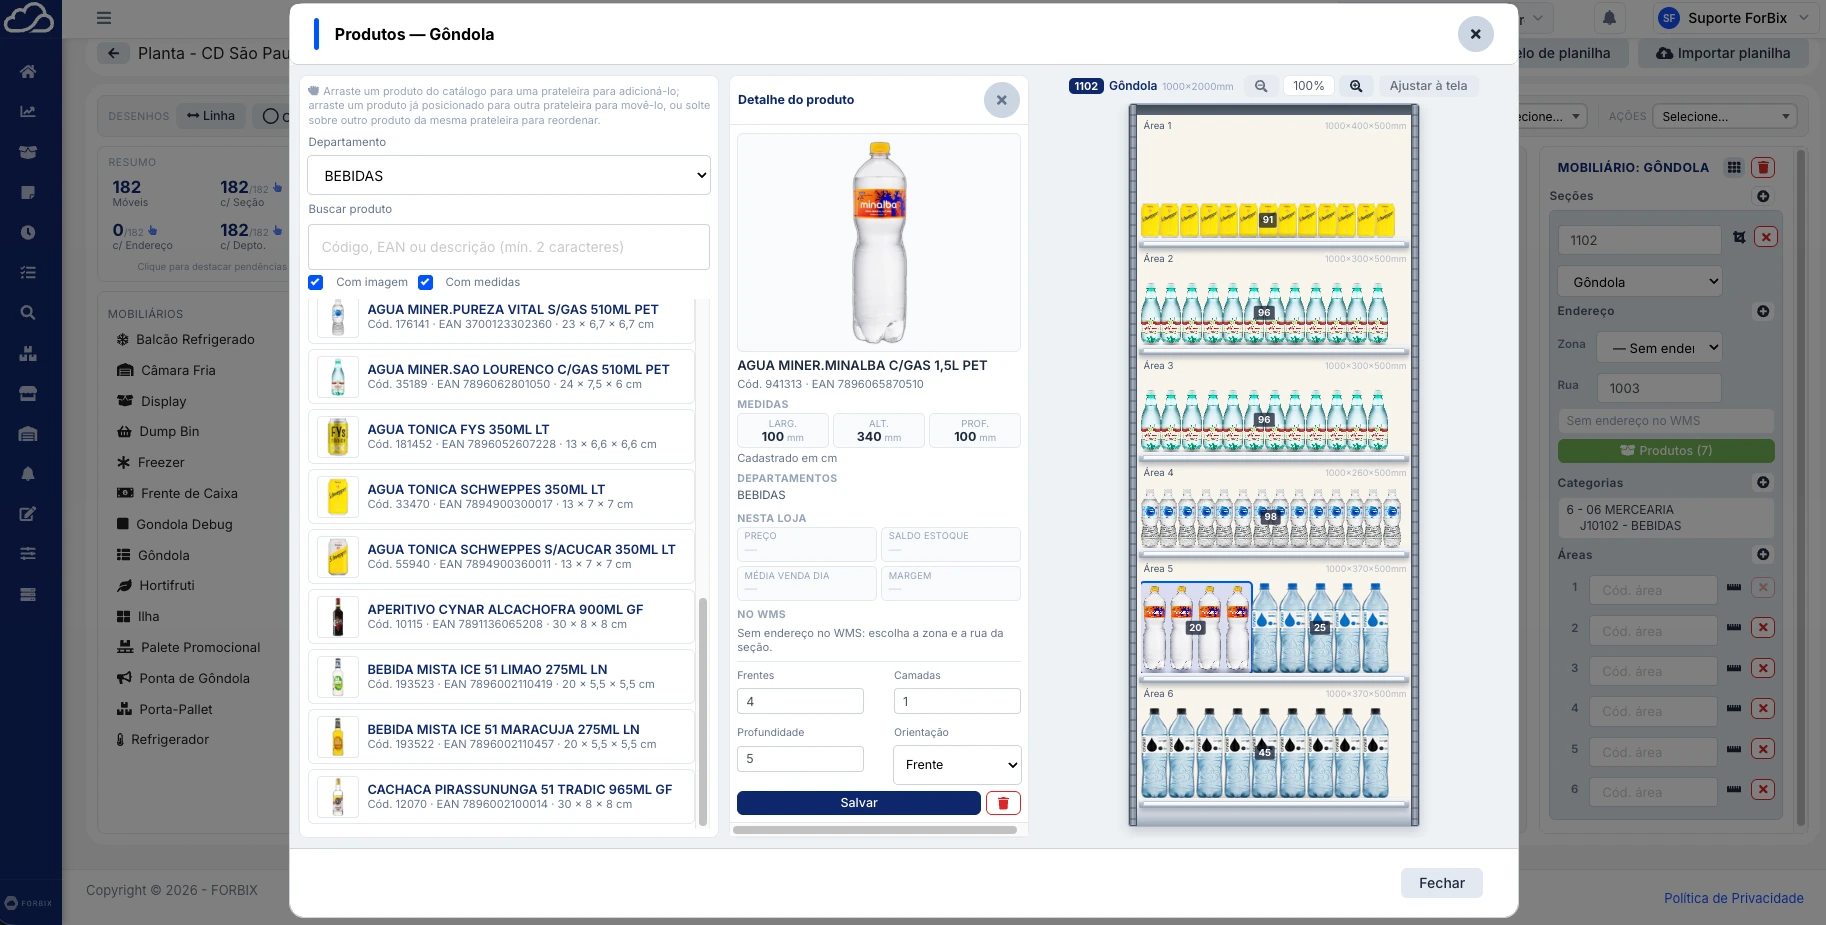Close the Produtos — Gôndola dialog
The image size is (1826, 925).
1475,34
